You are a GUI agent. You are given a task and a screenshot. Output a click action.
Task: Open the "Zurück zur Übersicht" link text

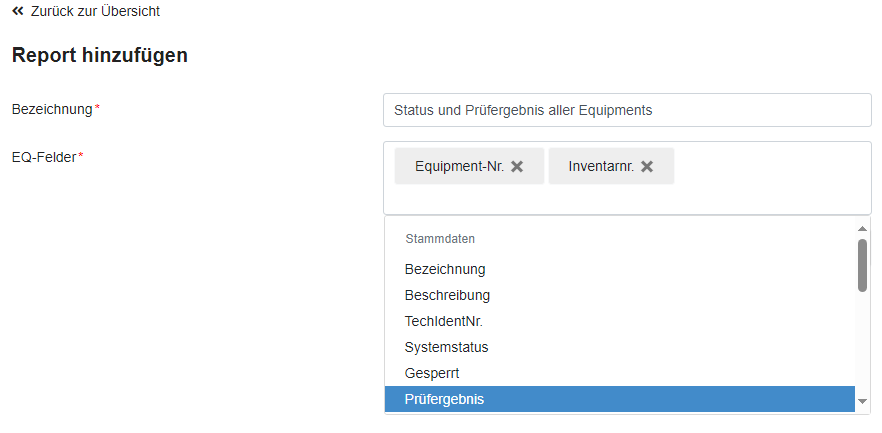[95, 11]
